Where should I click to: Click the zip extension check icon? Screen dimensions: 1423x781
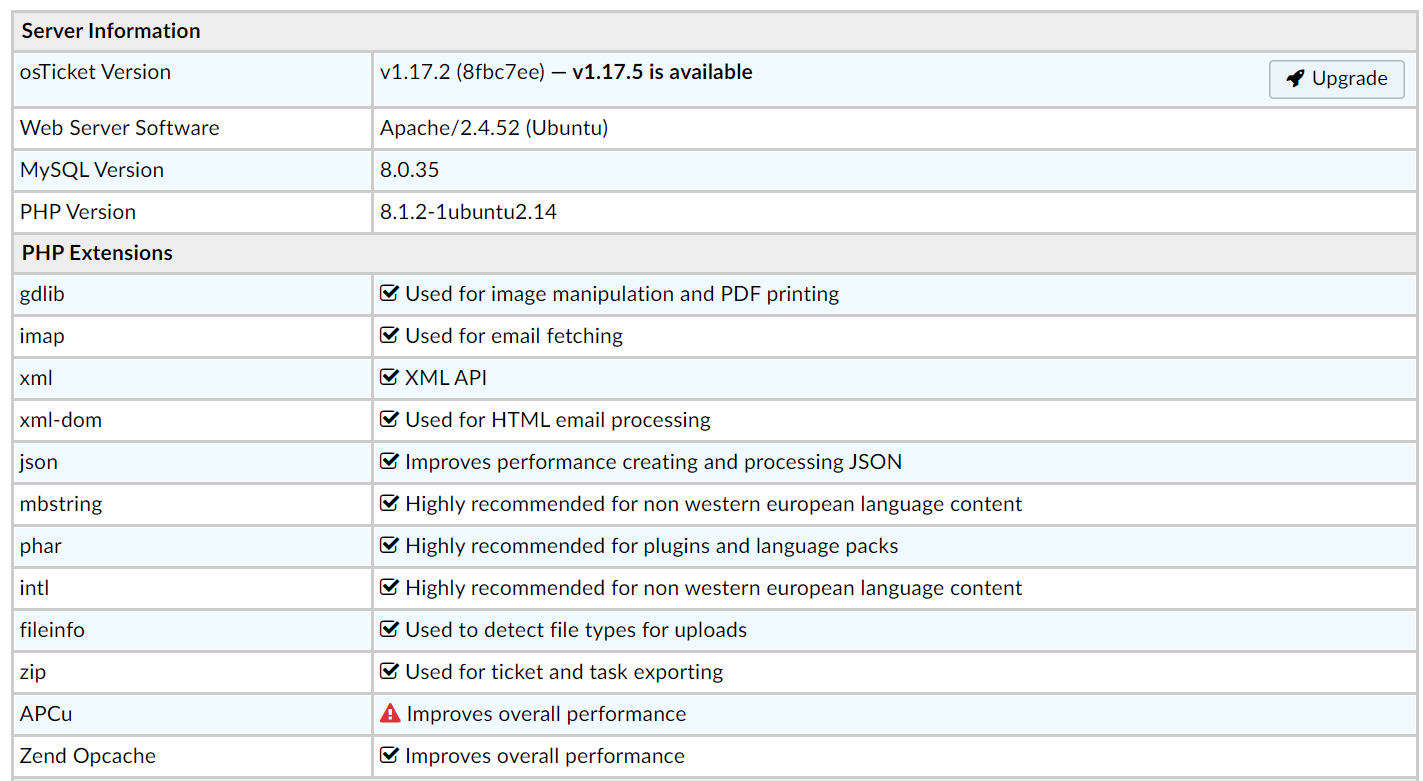390,672
